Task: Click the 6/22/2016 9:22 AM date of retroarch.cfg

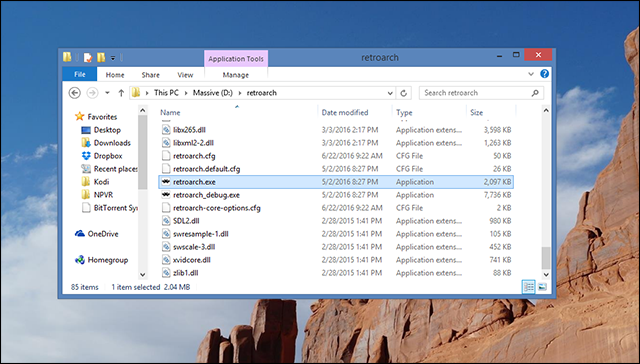Action: click(352, 156)
